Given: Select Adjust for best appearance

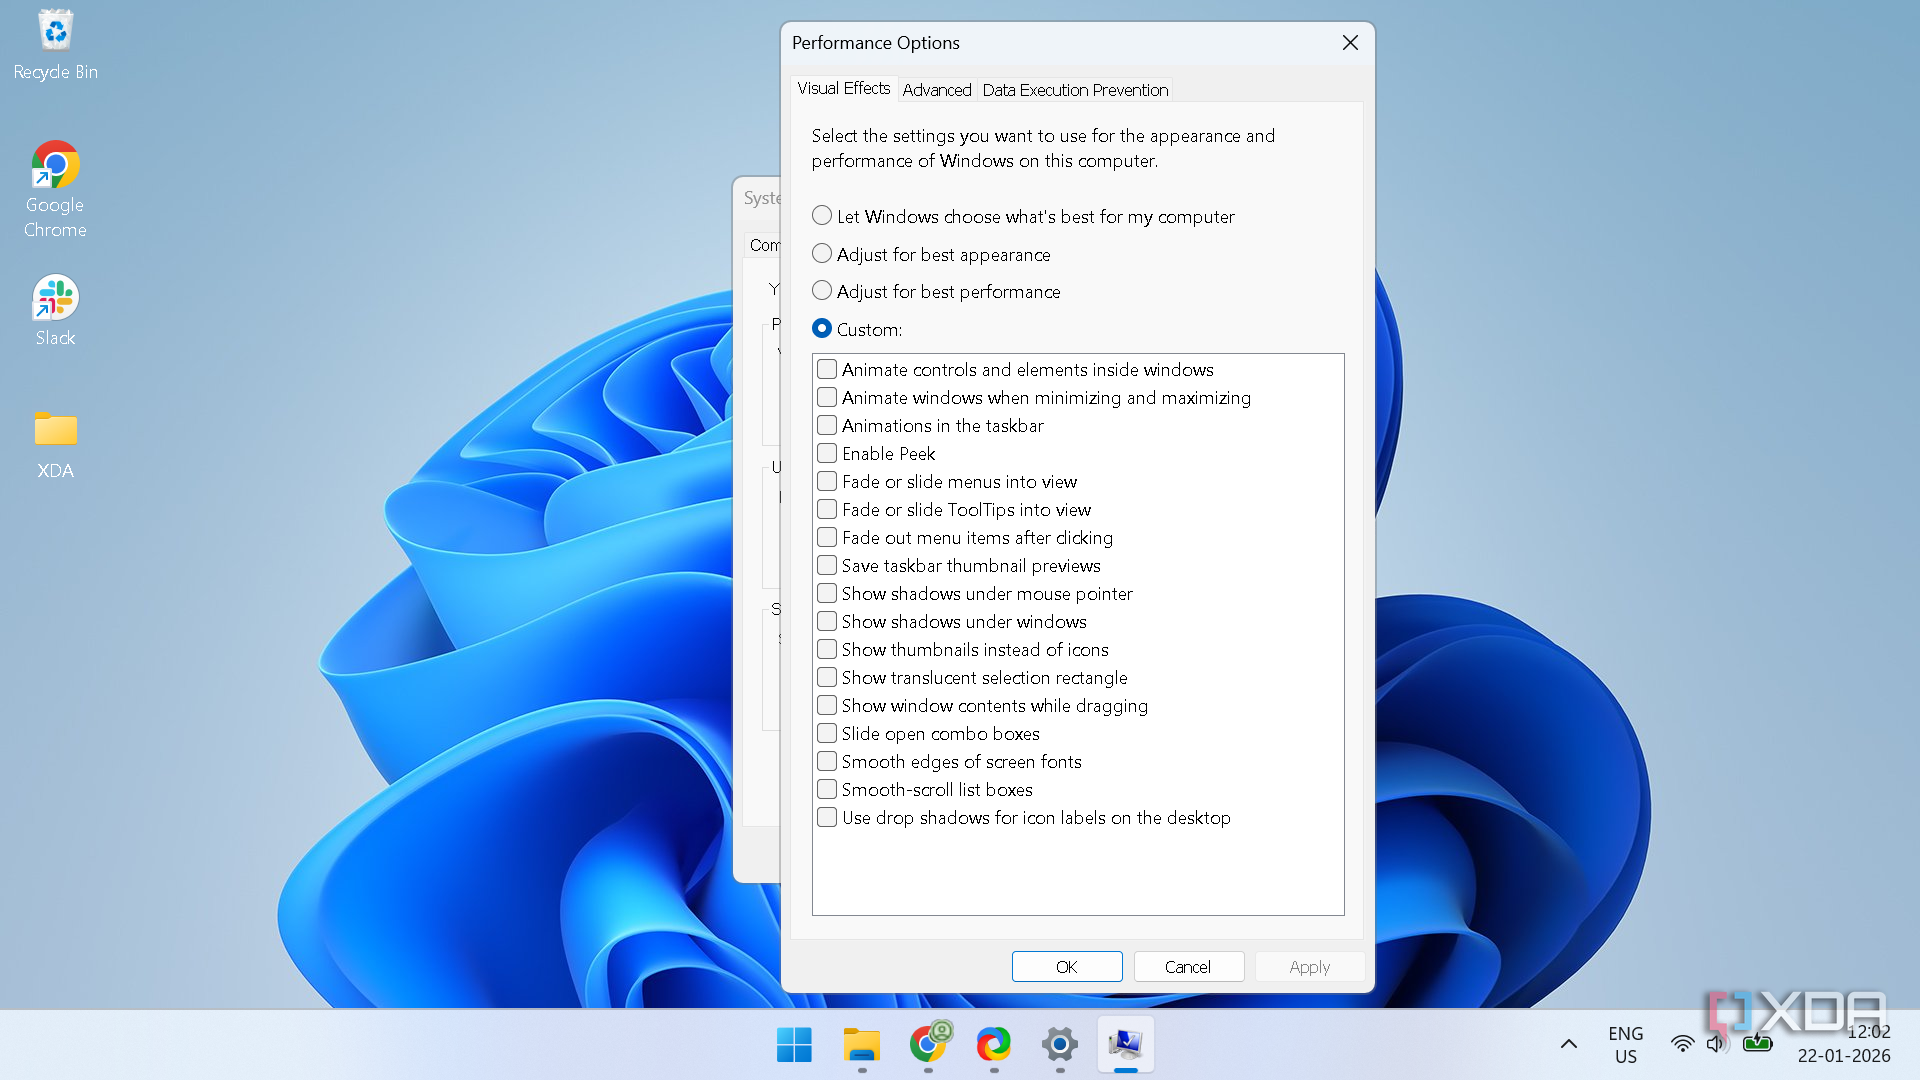Looking at the screenshot, I should pos(931,254).
